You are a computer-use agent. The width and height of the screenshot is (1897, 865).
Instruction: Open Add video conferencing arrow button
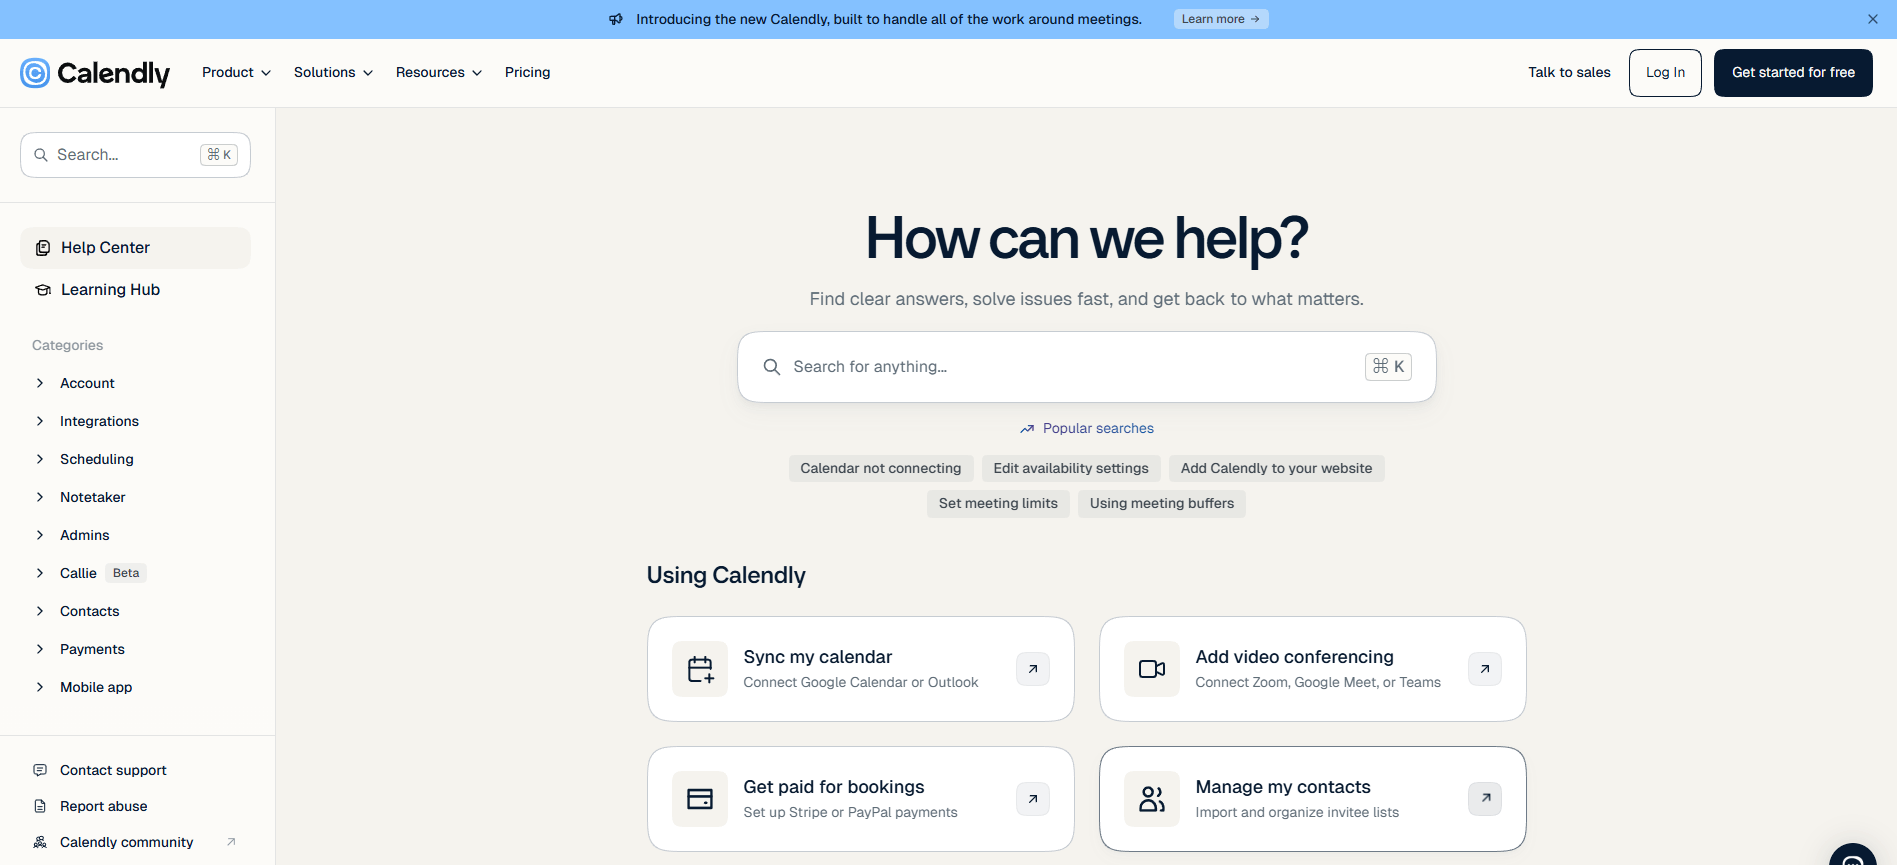pyautogui.click(x=1485, y=669)
